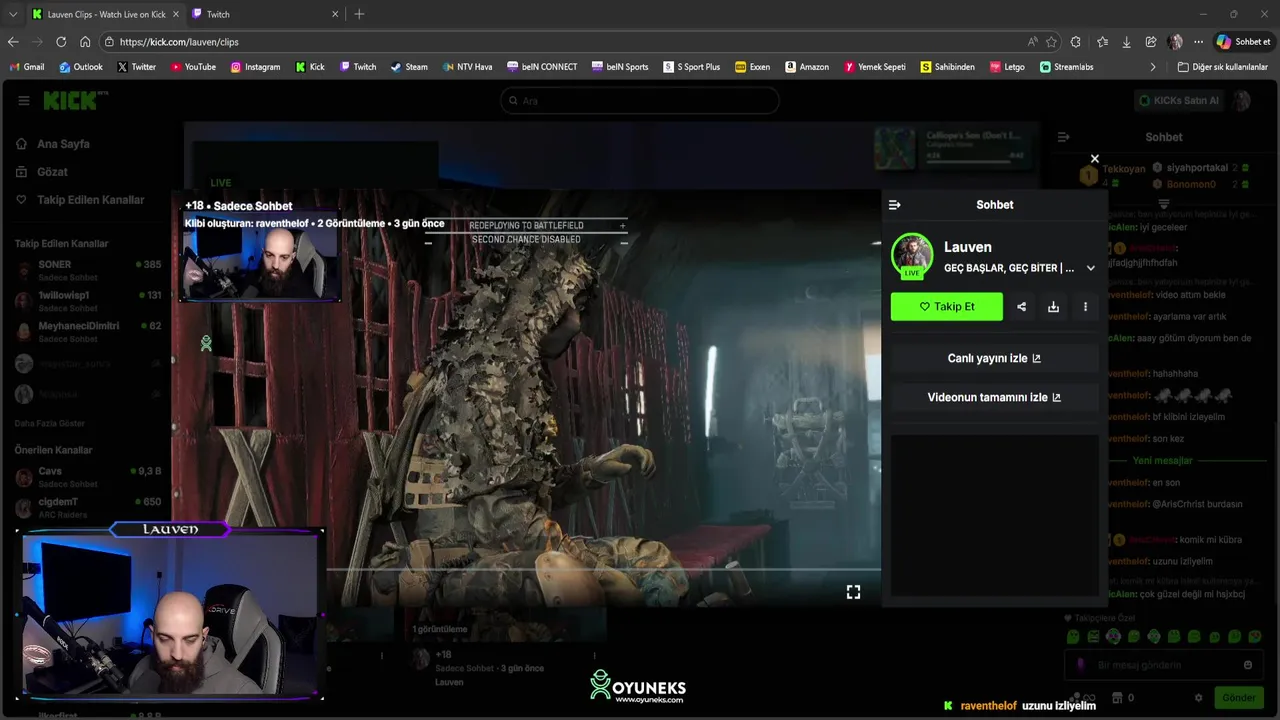This screenshot has height=720, width=1280.
Task: Open the Kick sidebar hamburger menu
Action: (23, 101)
